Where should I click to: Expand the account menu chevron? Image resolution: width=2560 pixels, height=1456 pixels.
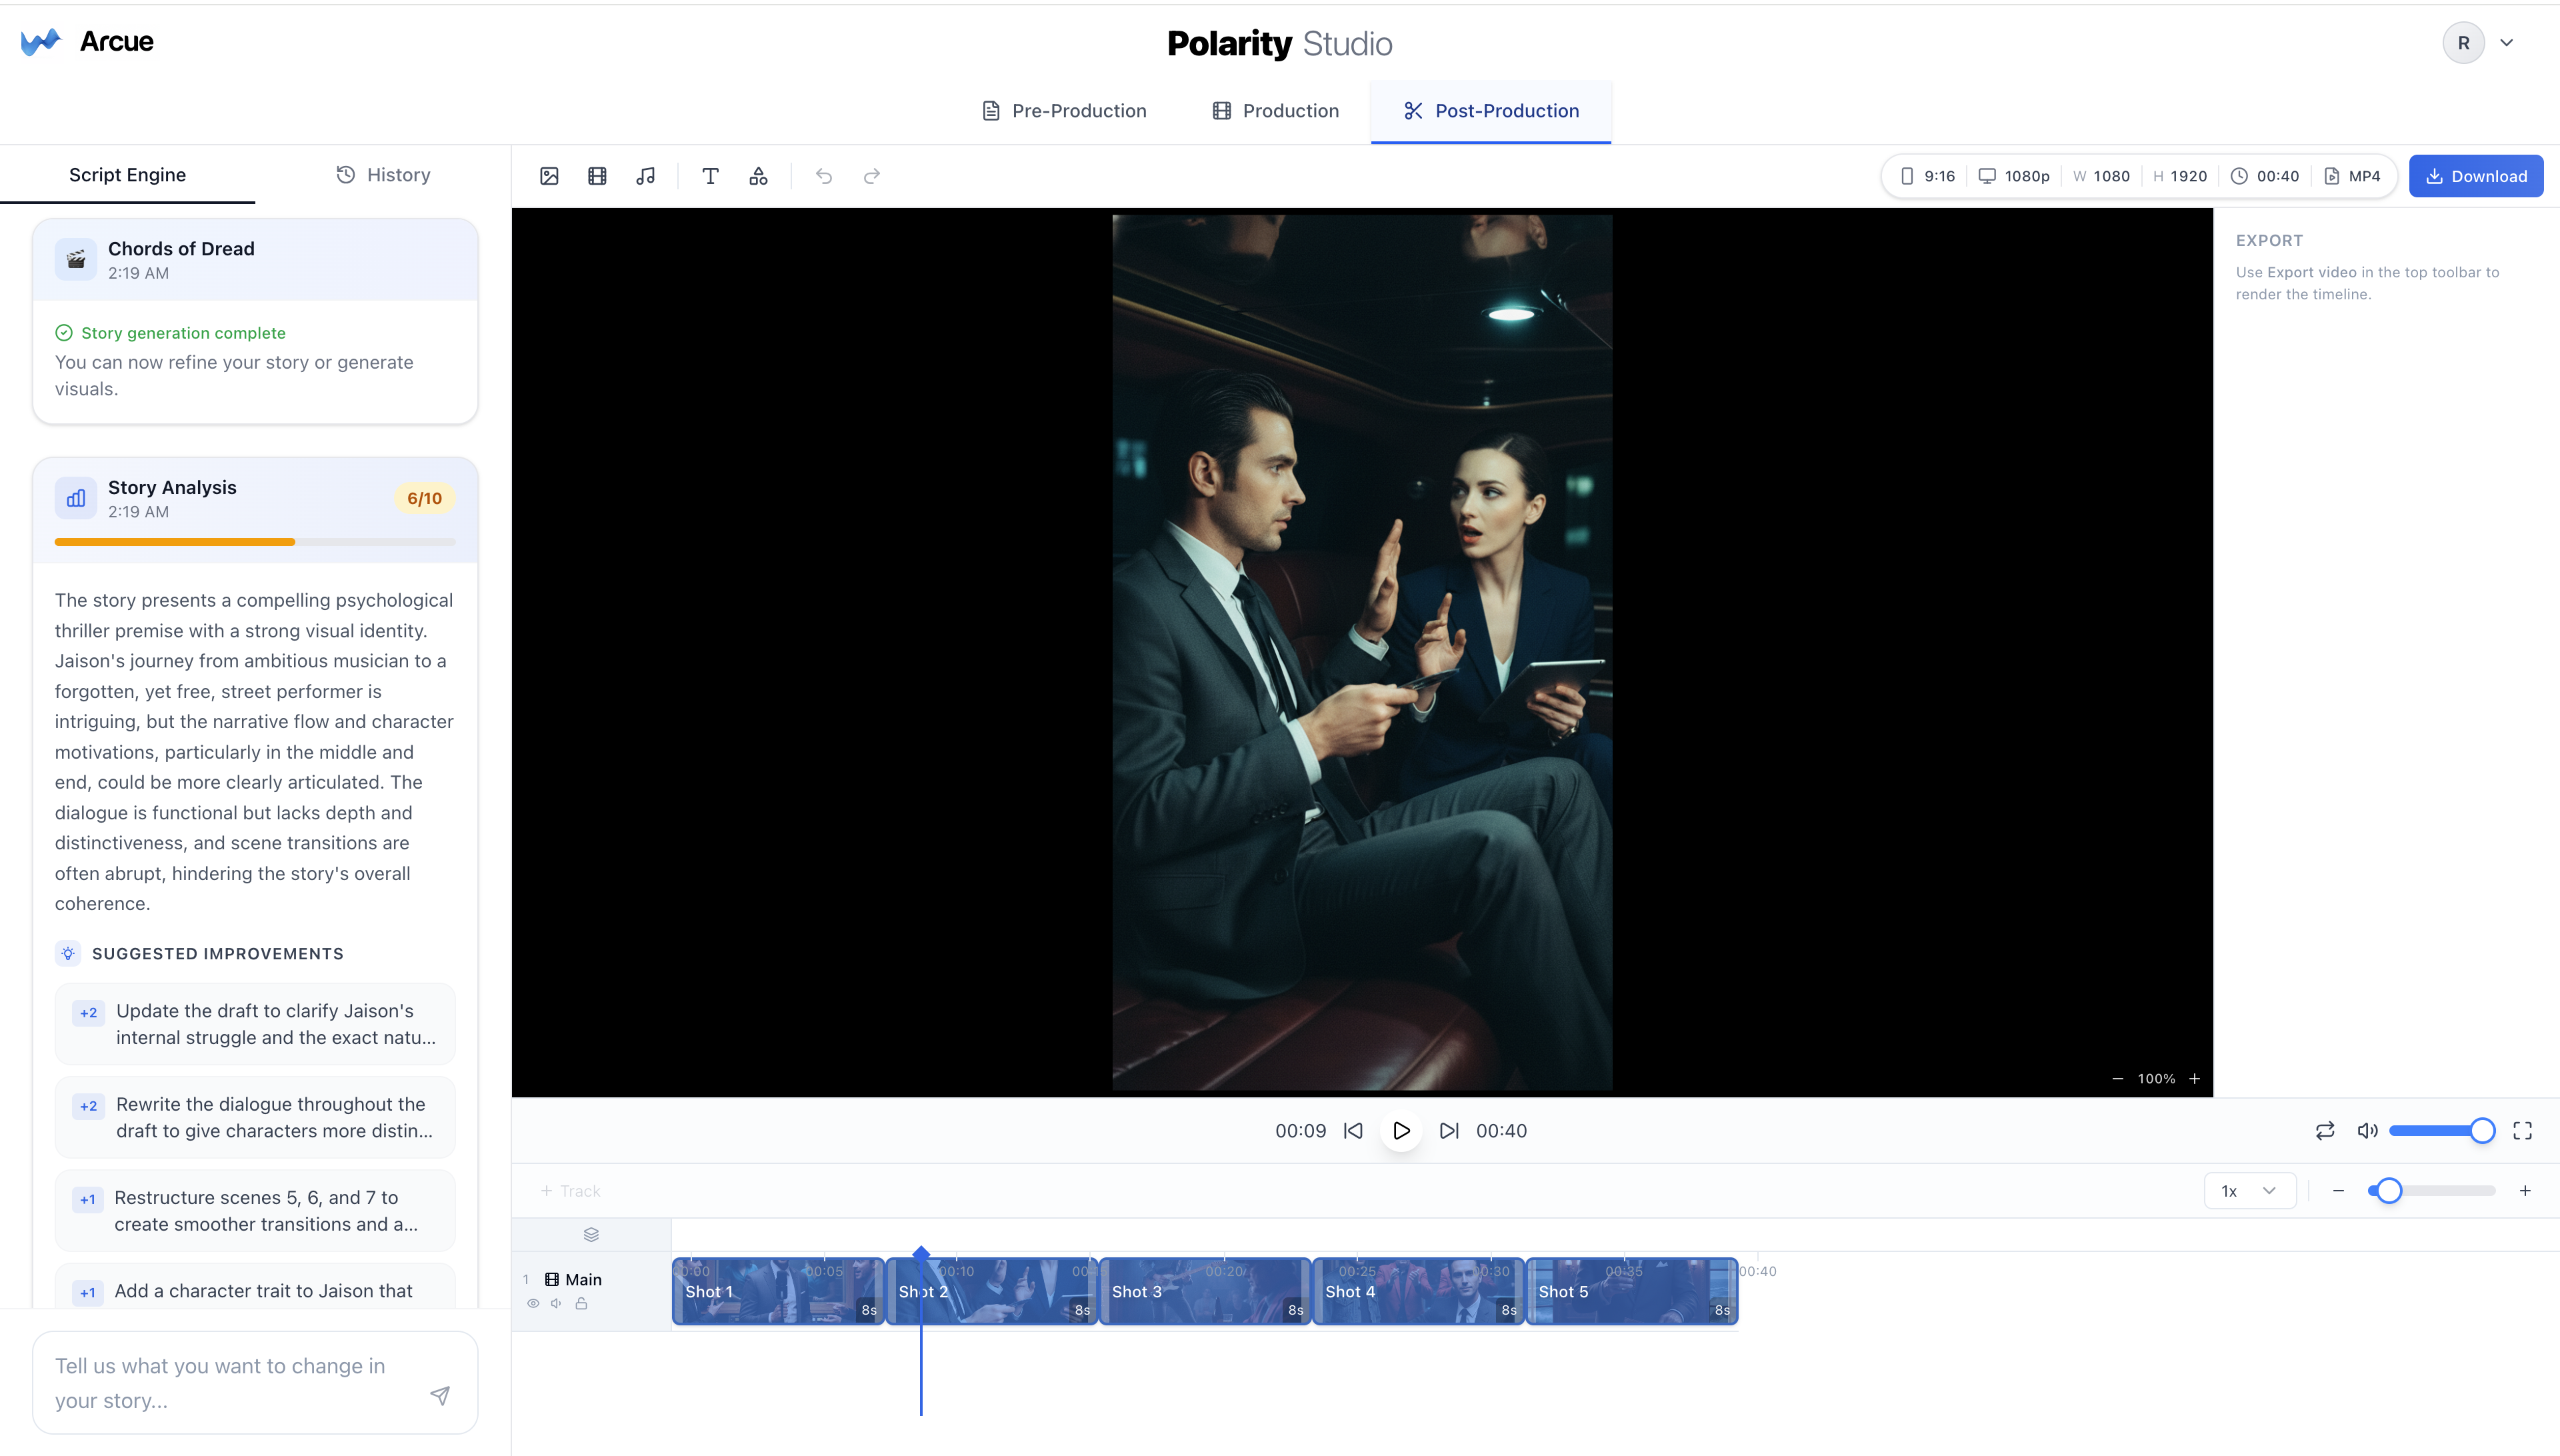pos(2507,43)
